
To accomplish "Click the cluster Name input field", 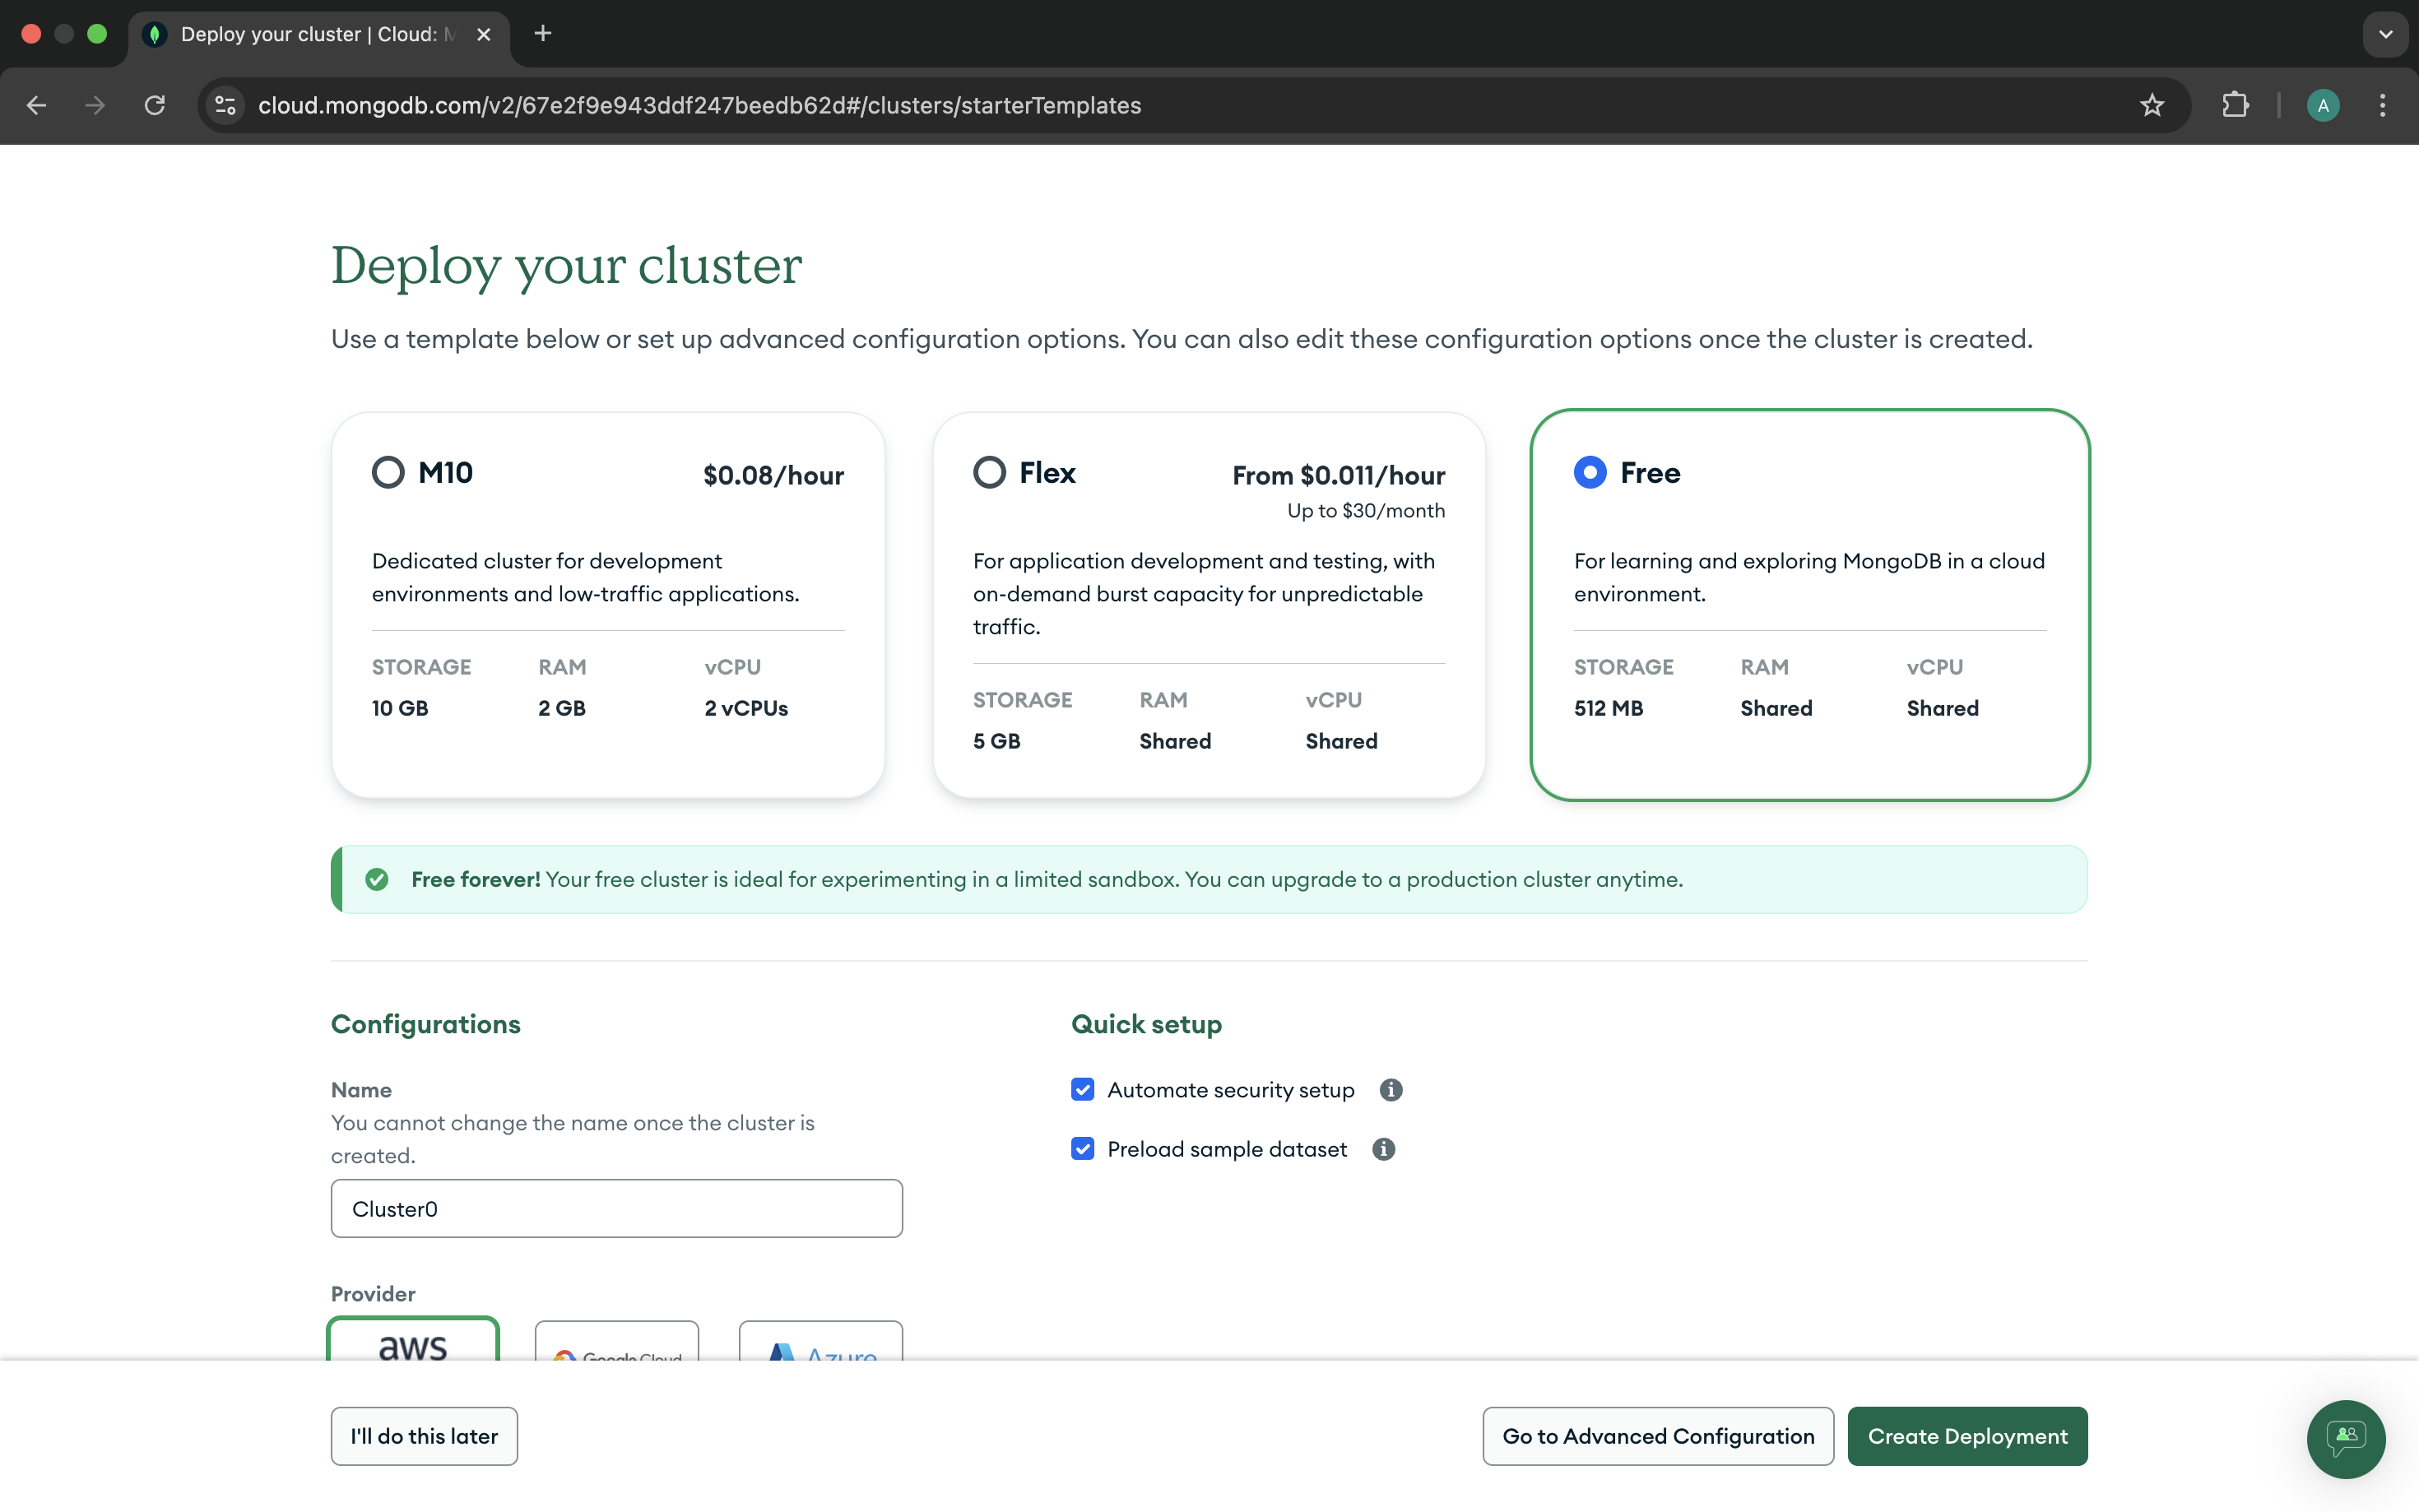I will (616, 1209).
